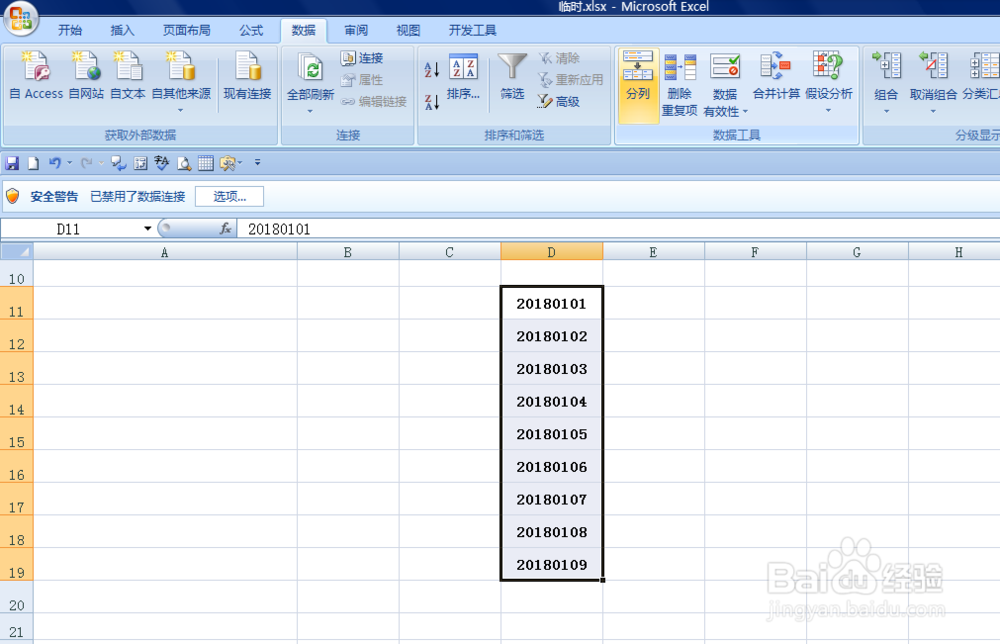Select cell containing 20180109
This screenshot has width=1000, height=644.
(552, 564)
